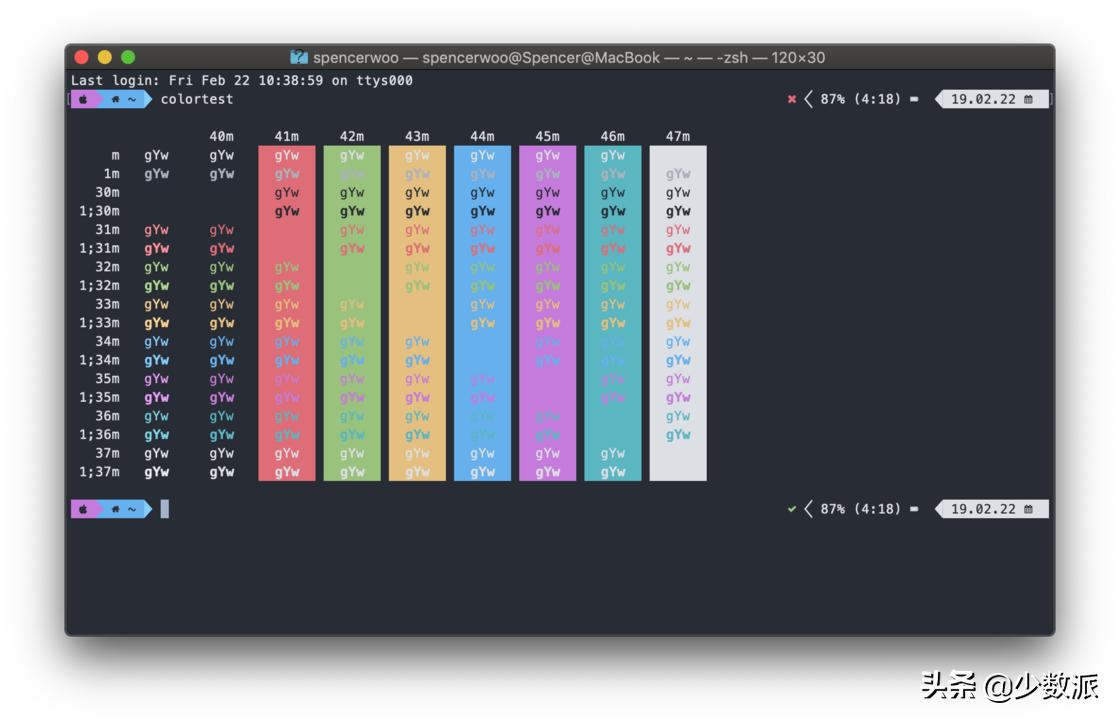Click date '19.02.22' on the colortest line
1120x722 pixels.
tap(983, 99)
